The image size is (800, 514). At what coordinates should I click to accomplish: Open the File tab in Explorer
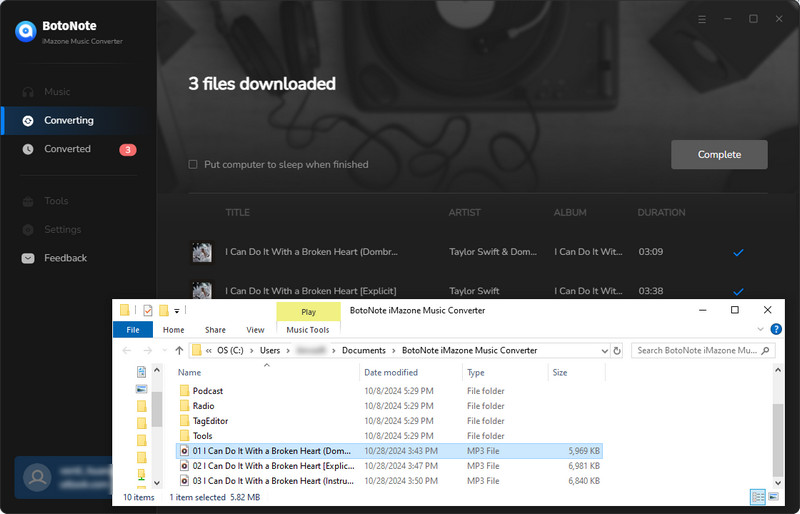(x=133, y=330)
